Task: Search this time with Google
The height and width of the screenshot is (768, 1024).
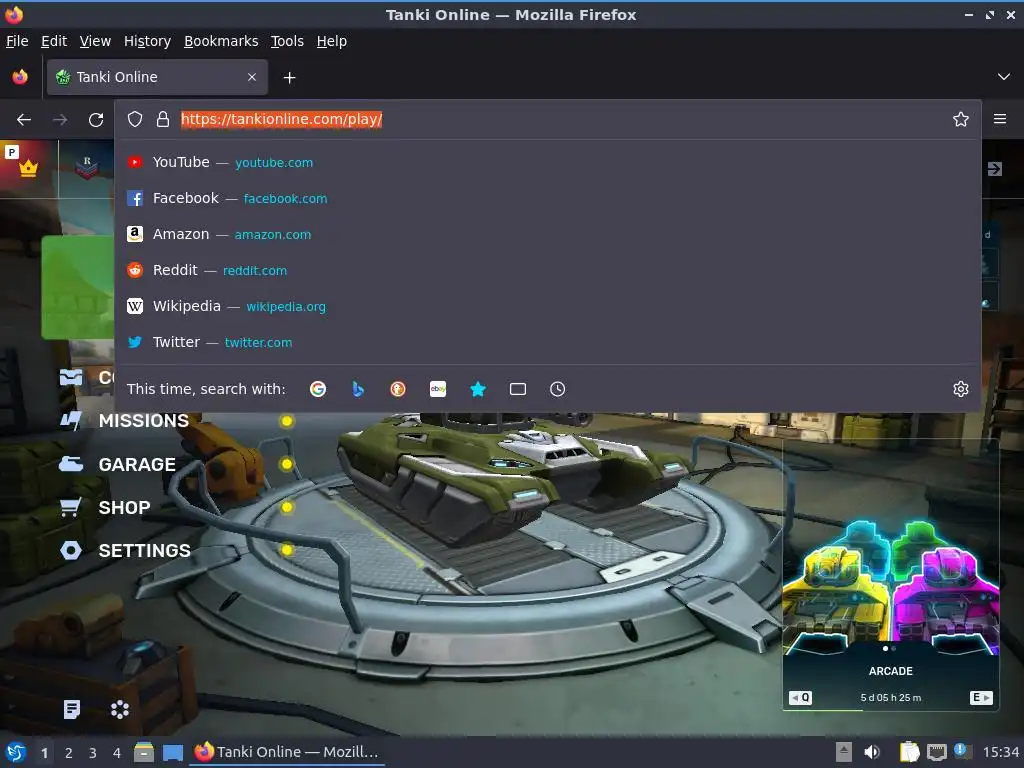Action: pos(318,389)
